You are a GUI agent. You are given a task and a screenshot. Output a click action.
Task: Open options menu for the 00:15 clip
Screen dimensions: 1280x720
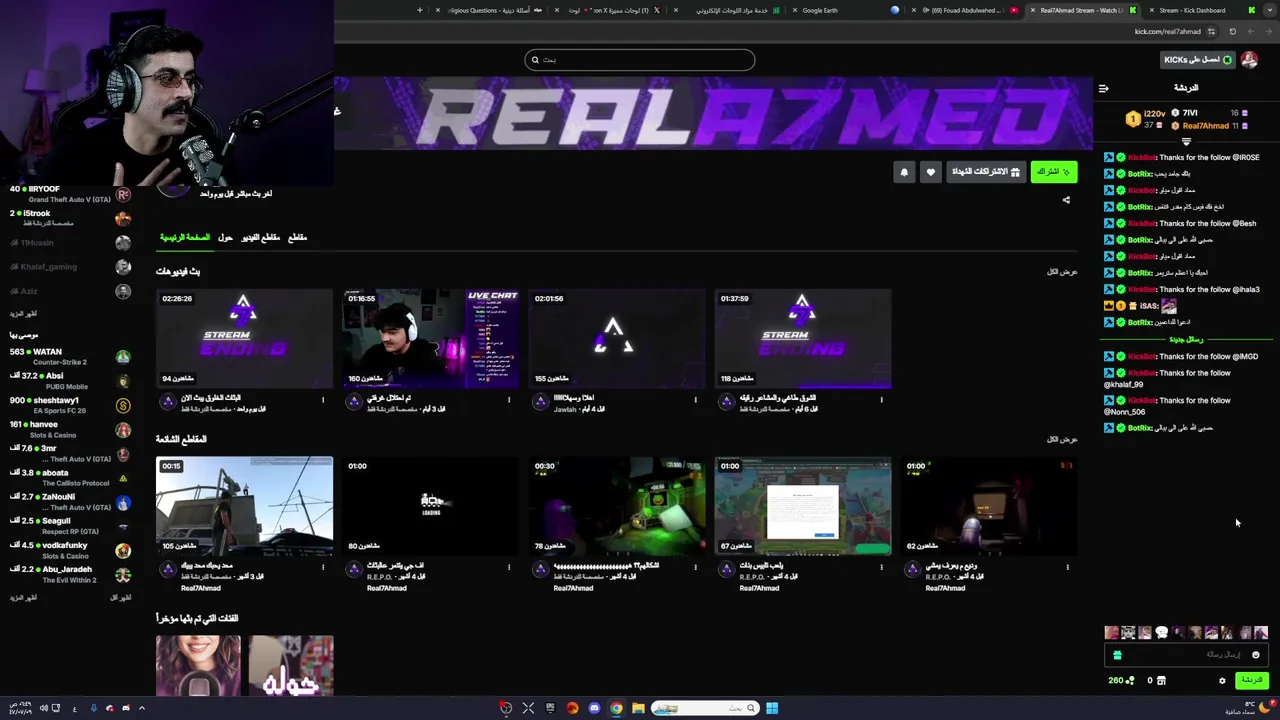(x=323, y=567)
